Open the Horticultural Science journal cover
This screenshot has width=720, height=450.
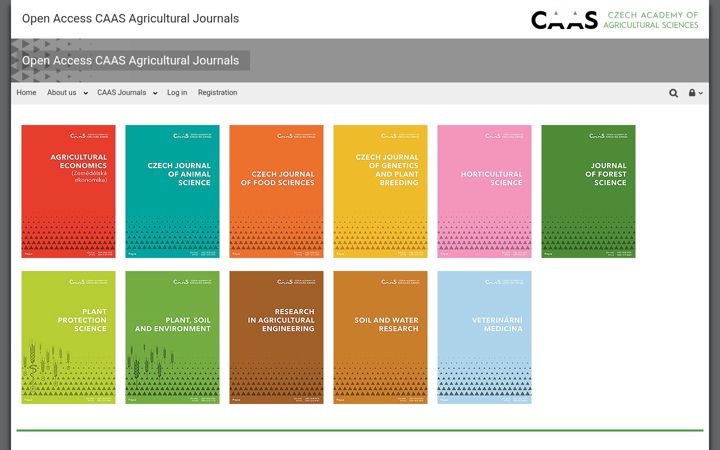[484, 191]
